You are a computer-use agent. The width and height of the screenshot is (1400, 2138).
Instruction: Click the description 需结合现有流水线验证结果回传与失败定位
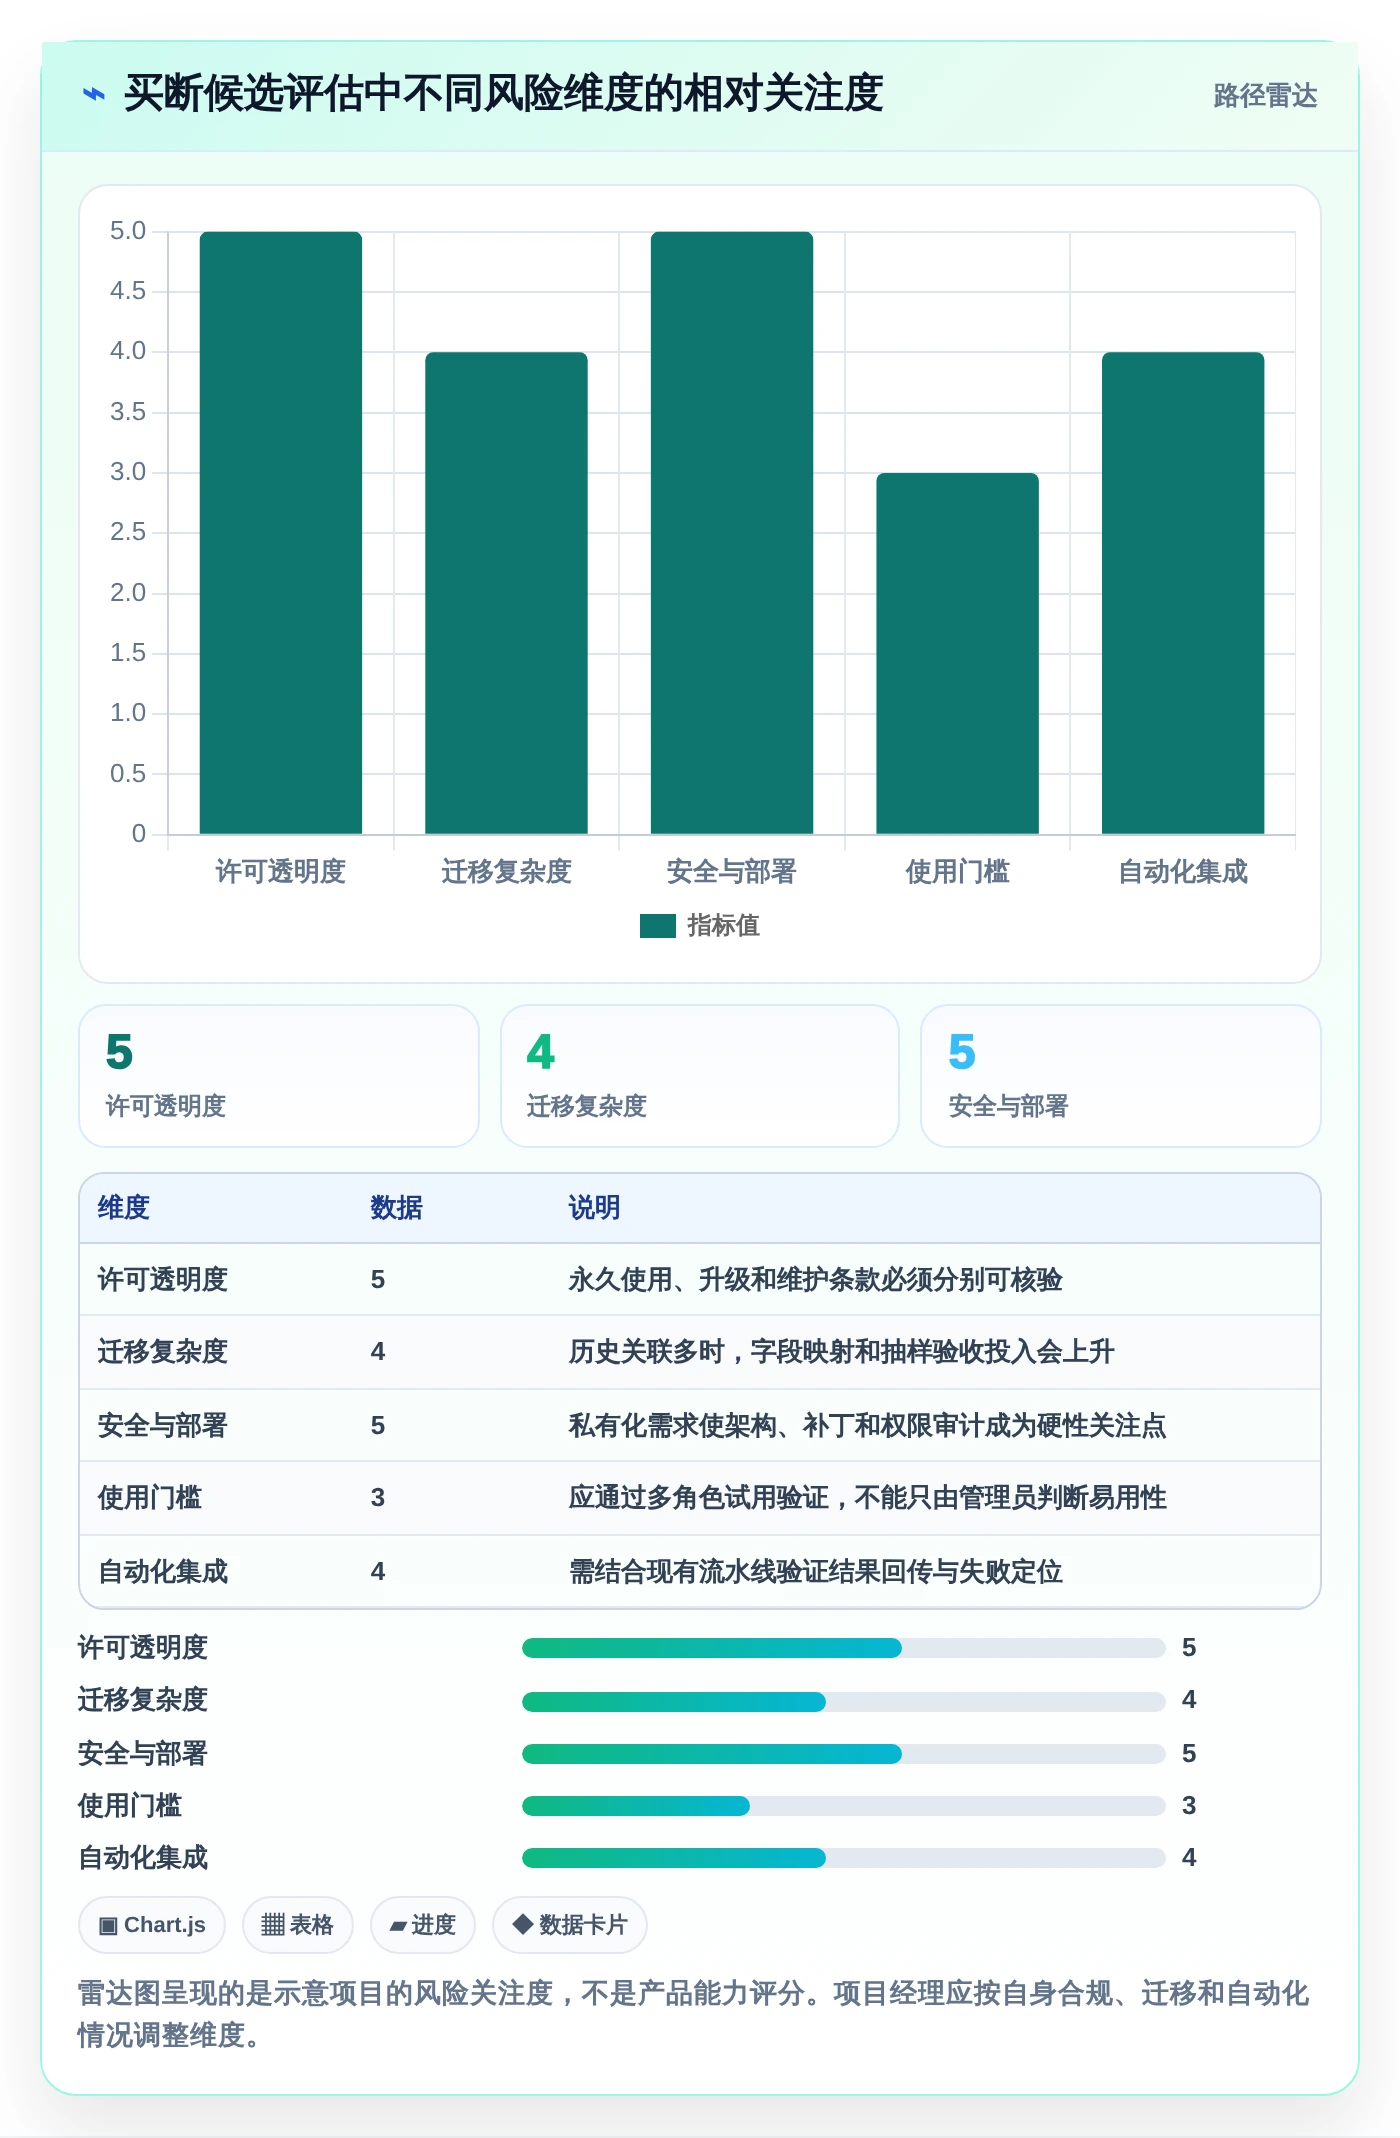(816, 1572)
